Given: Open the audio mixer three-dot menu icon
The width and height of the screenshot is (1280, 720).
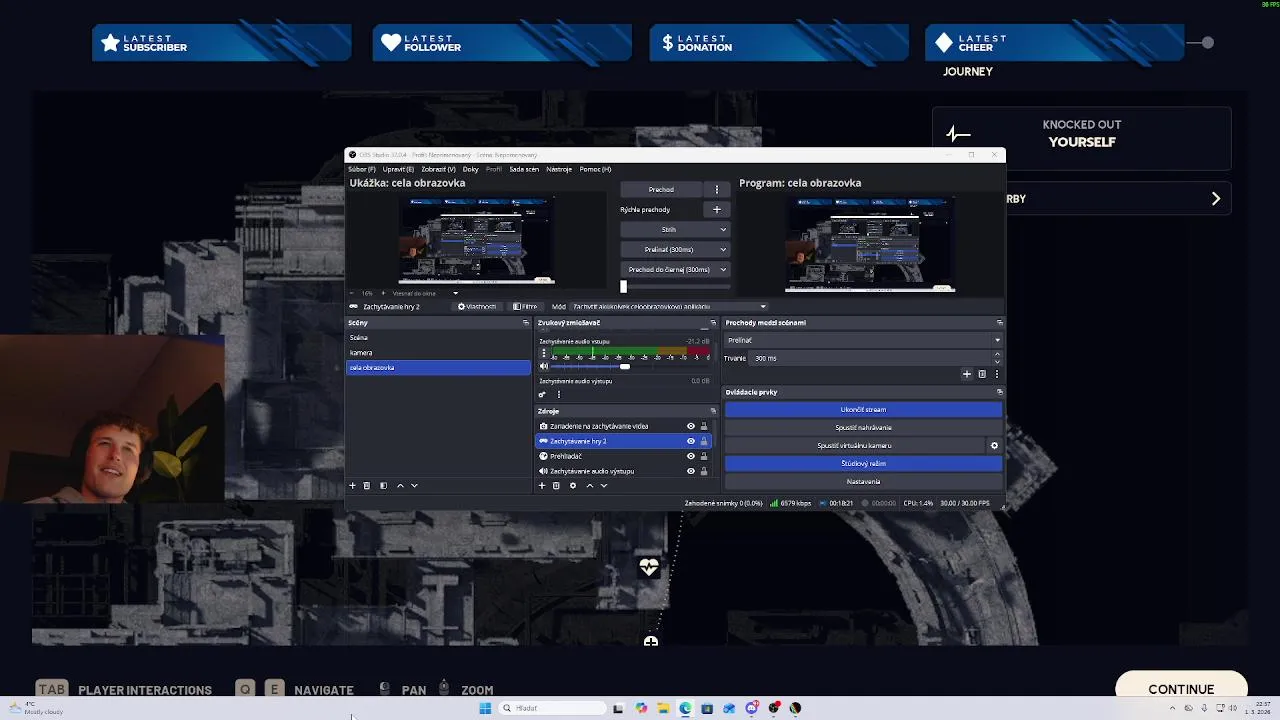Looking at the screenshot, I should 558,394.
